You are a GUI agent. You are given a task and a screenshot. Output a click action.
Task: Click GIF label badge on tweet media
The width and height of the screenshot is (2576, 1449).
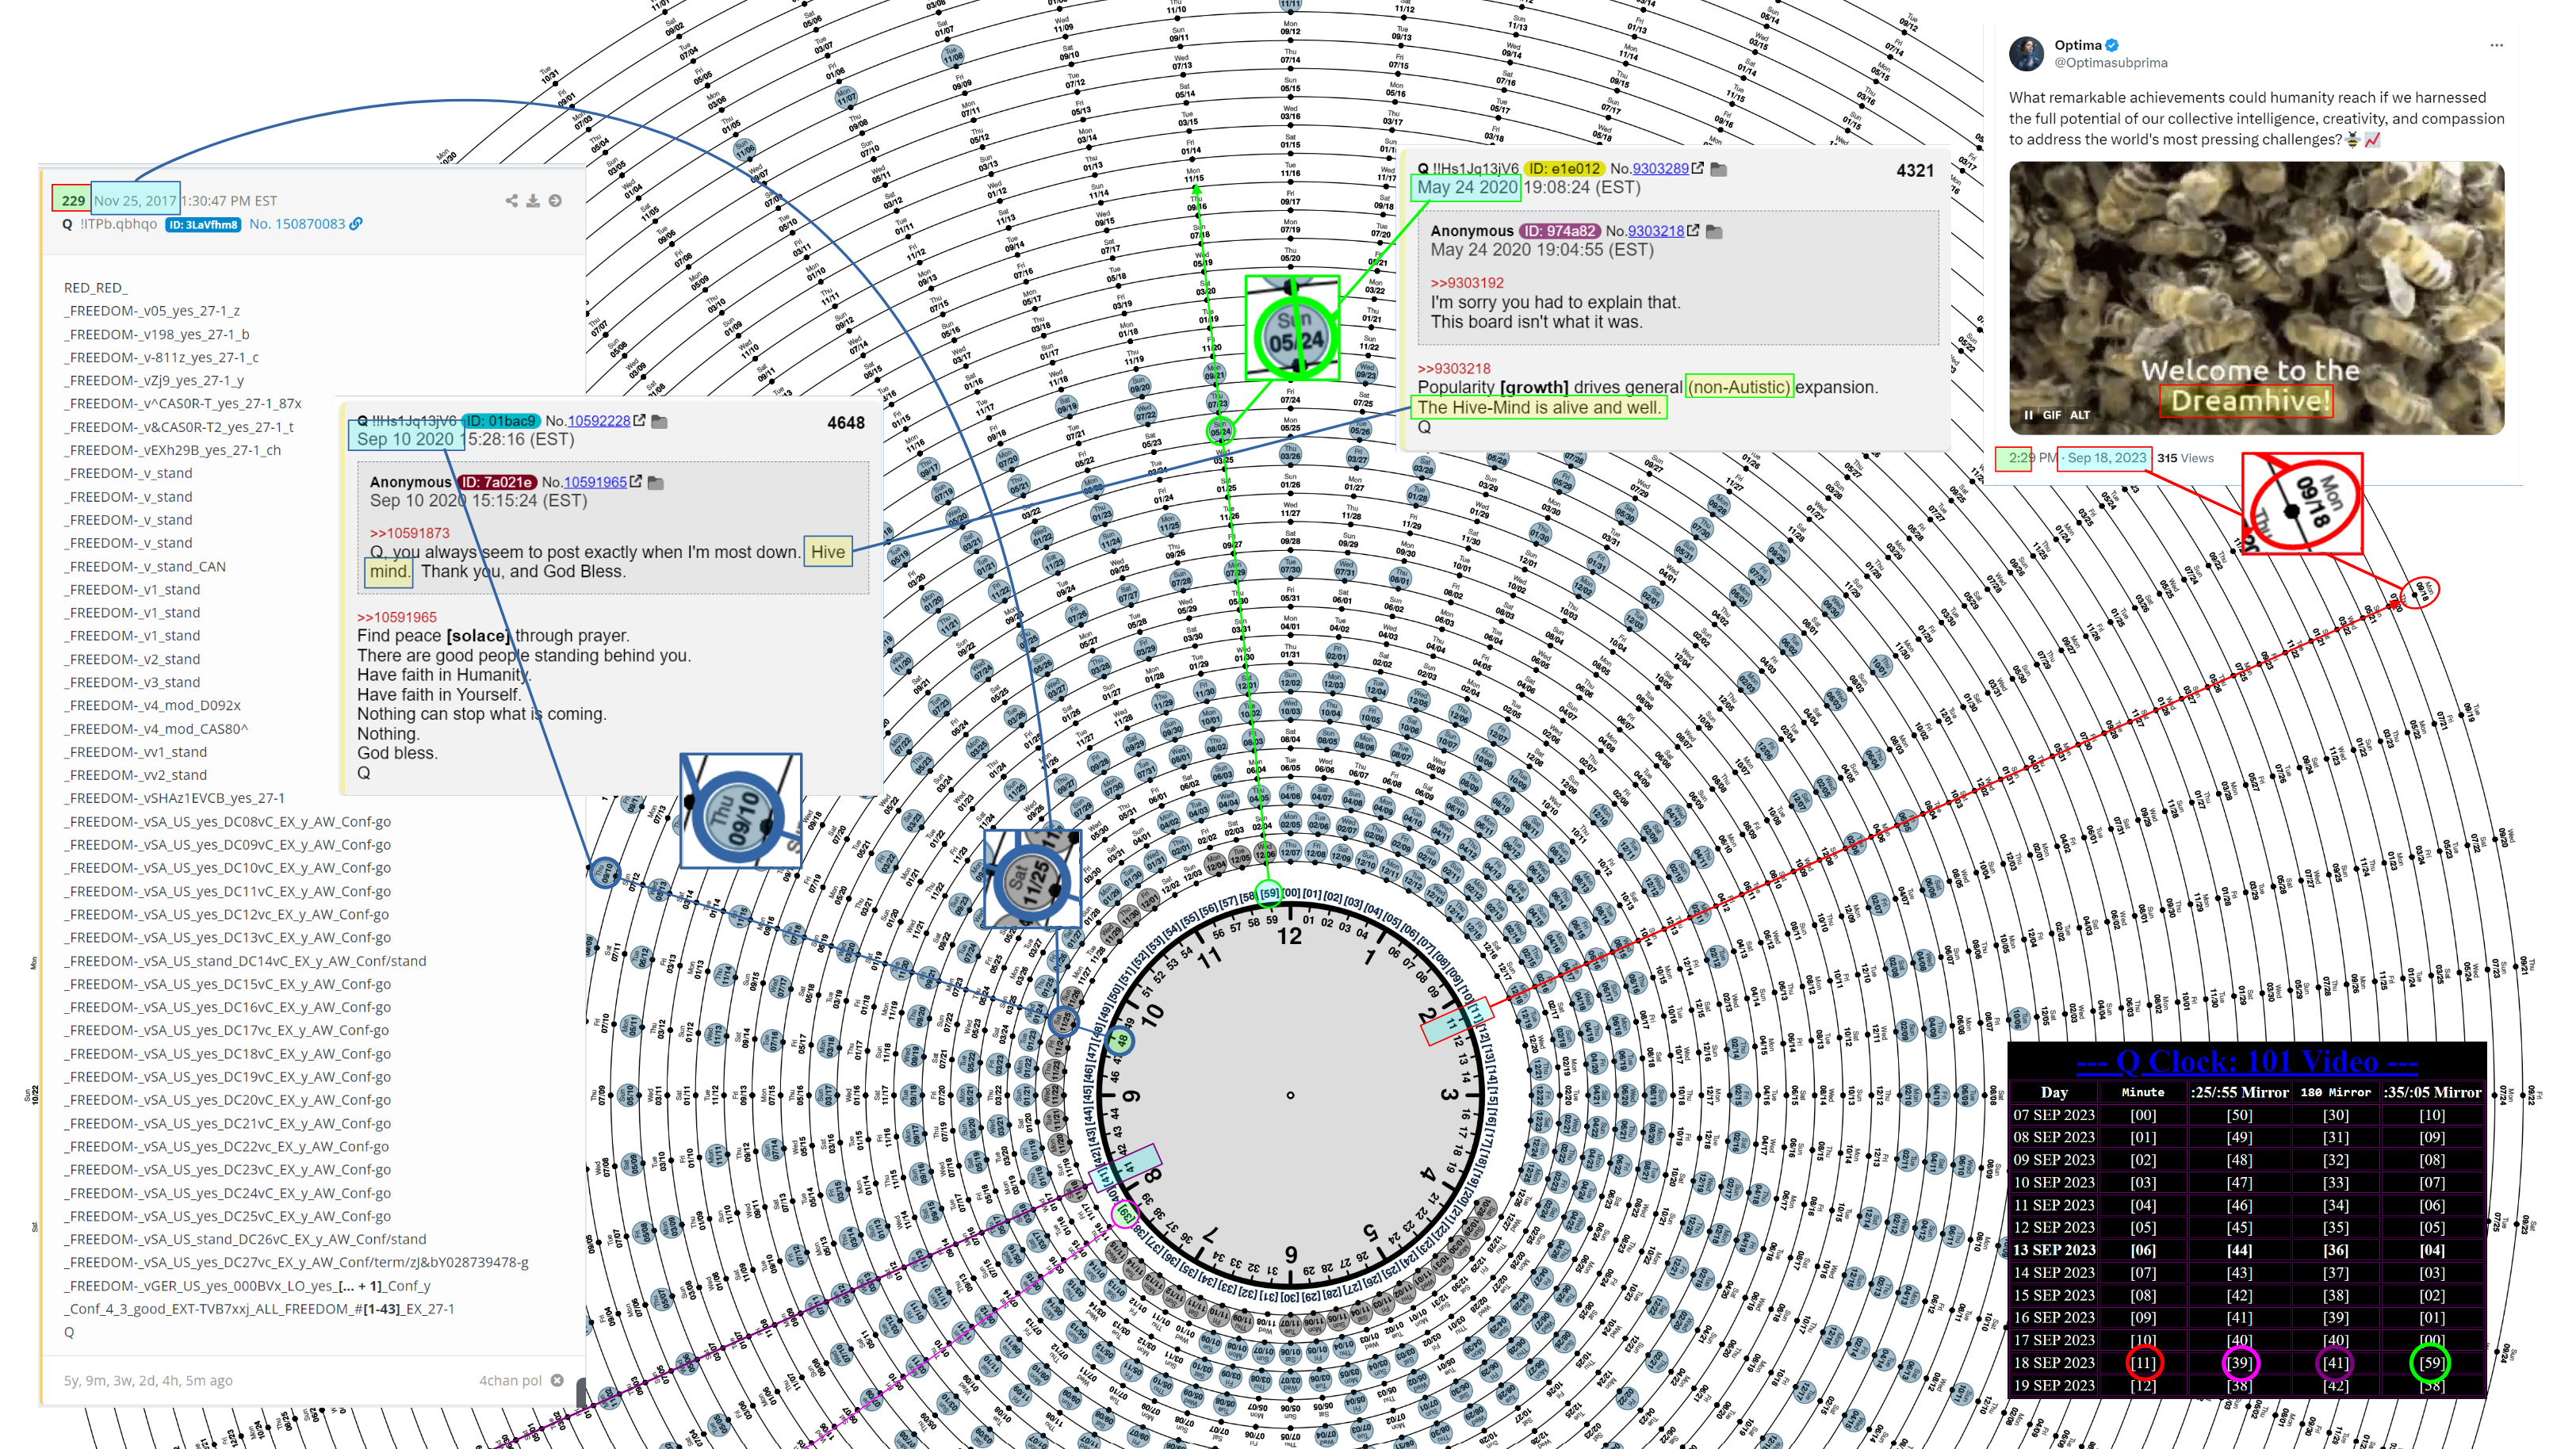click(x=2052, y=415)
